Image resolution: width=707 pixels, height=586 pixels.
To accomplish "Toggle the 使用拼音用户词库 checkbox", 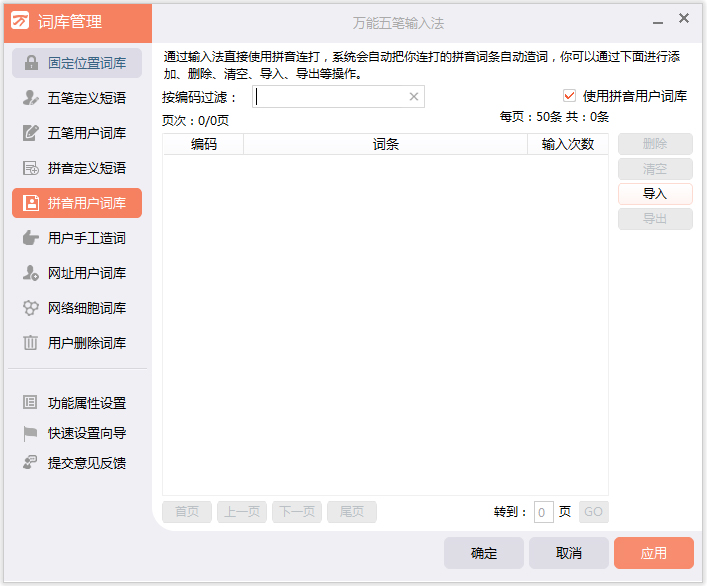I will (x=570, y=96).
